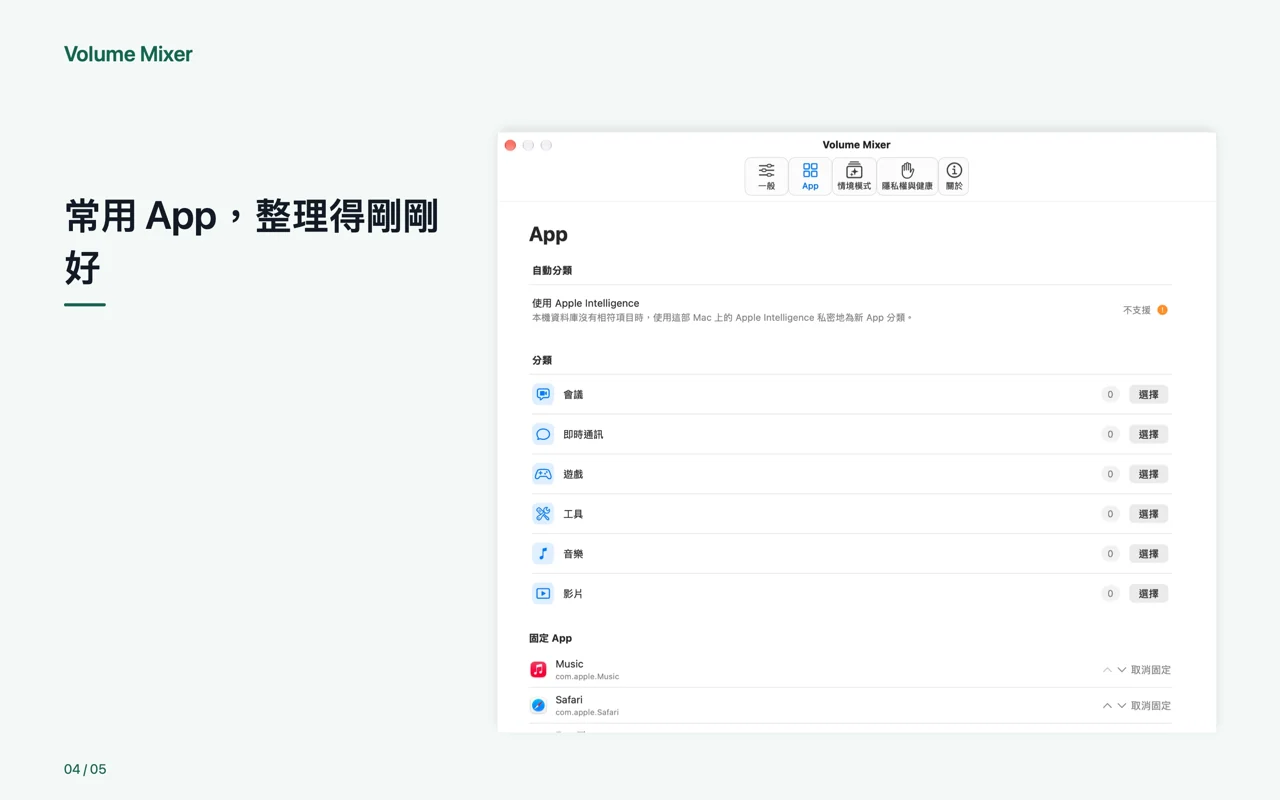Click 選擇 button in the 工具 row
The image size is (1280, 800).
(x=1149, y=514)
